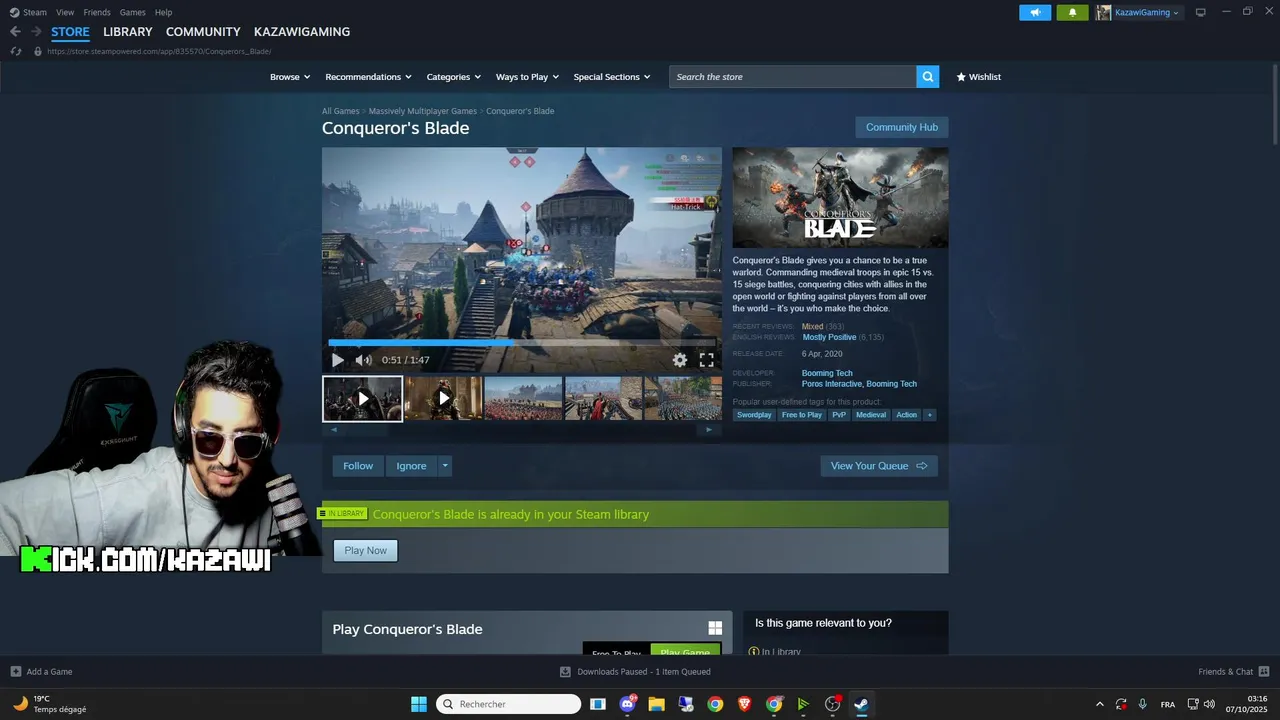Open Mostly Positive English reviews
This screenshot has height=720, width=1280.
[829, 337]
